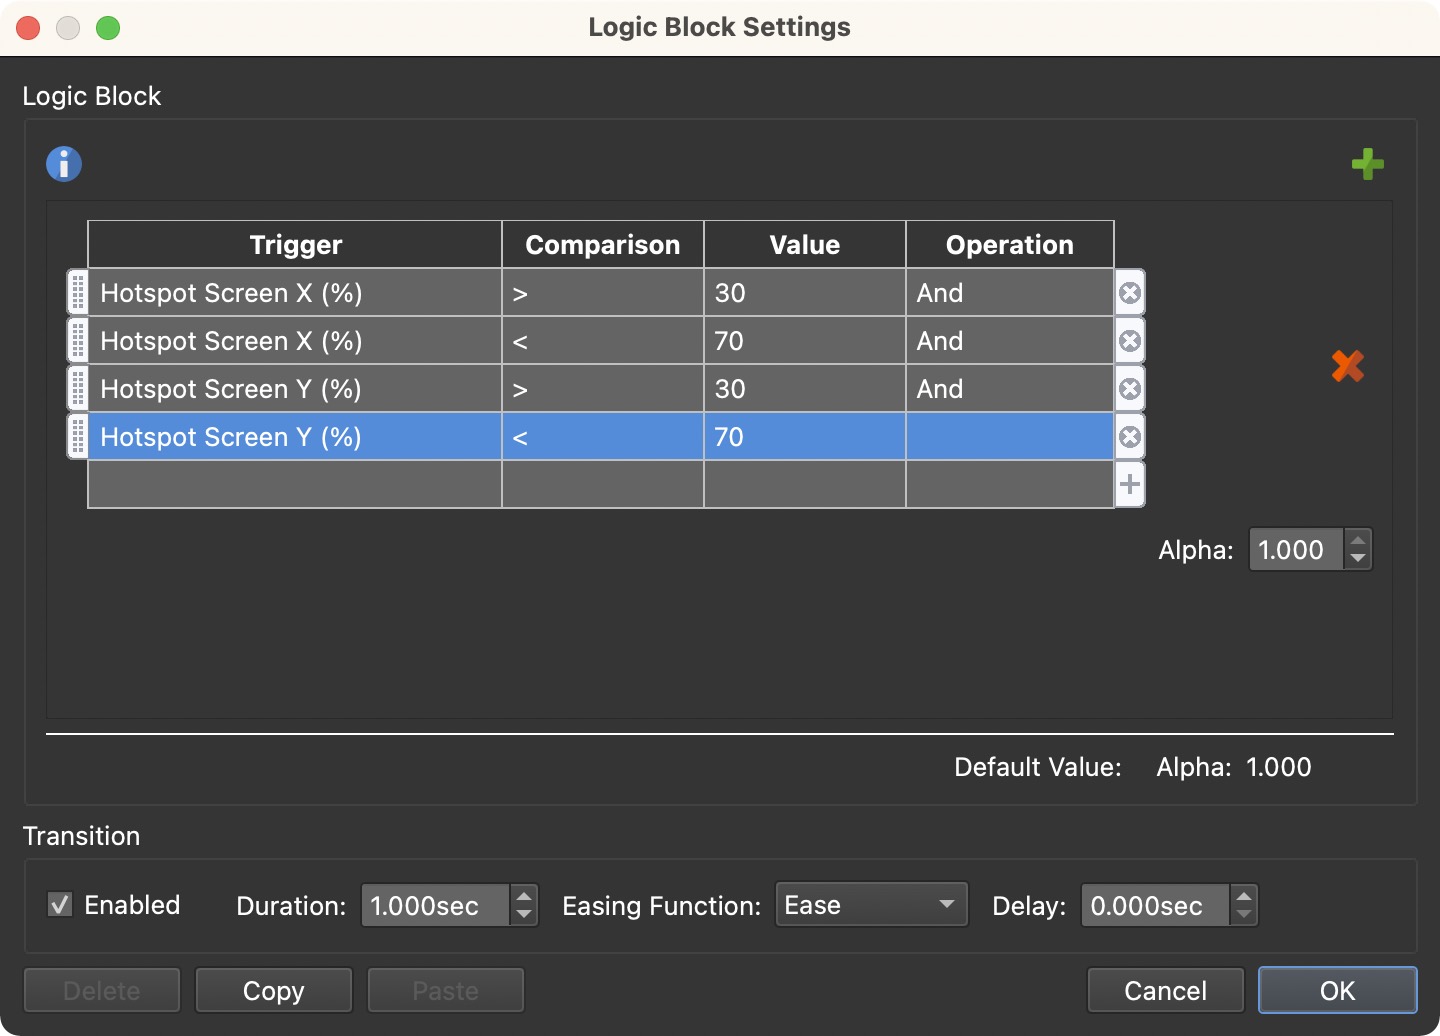The height and width of the screenshot is (1036, 1440).
Task: Click the OK button
Action: click(1337, 990)
